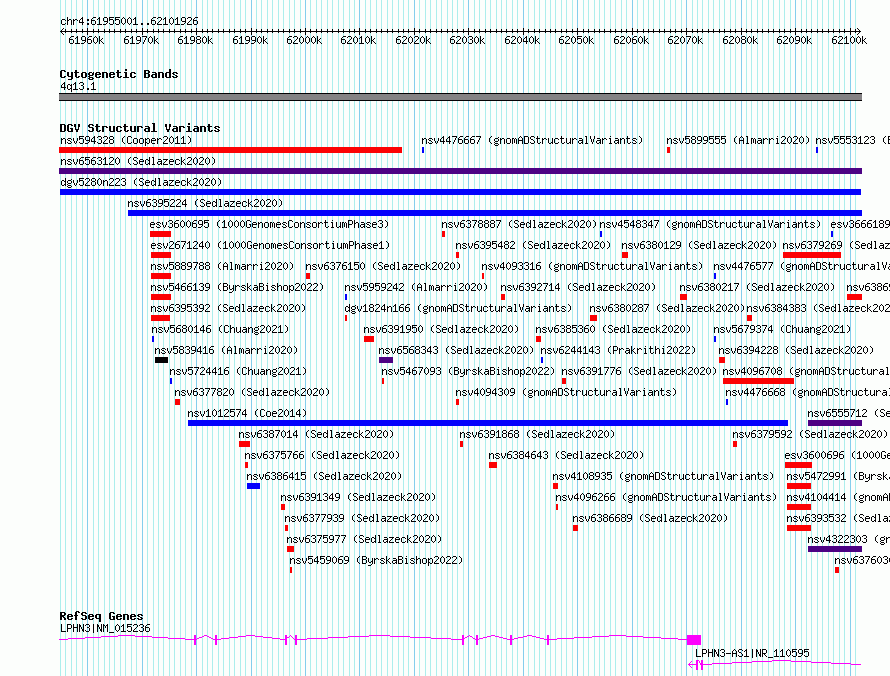Click the 4q13.1 cytogenetic band bar
Image resolution: width=890 pixels, height=676 pixels.
460,97
